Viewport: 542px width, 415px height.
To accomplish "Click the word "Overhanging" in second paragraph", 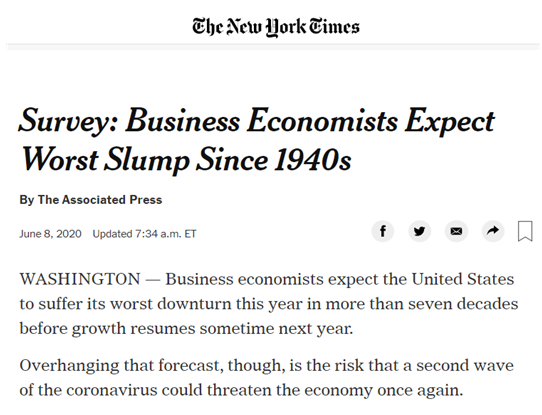I will point(69,366).
